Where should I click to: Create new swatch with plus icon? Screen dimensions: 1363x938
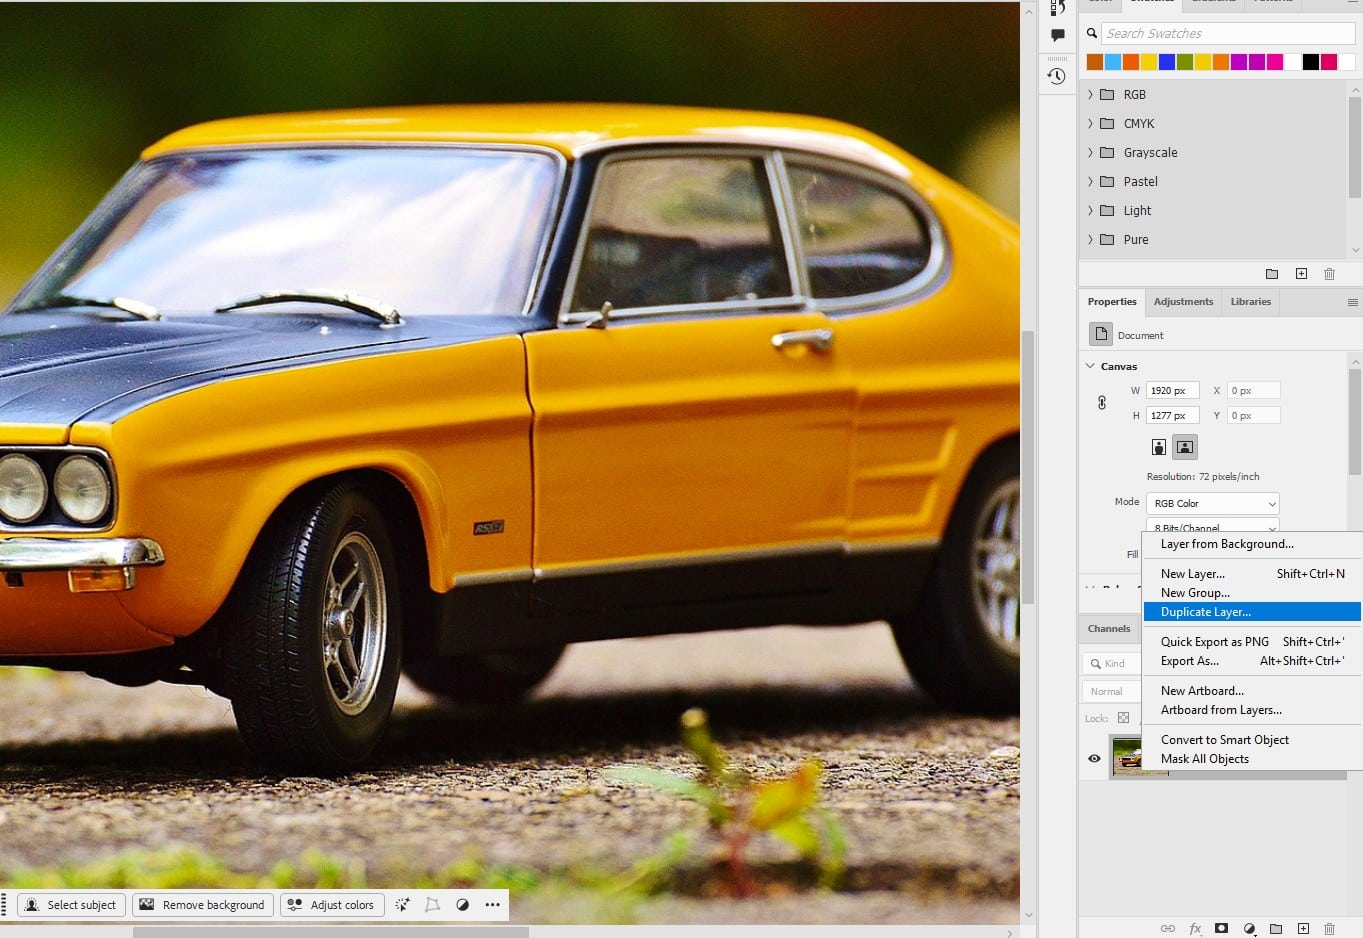(x=1301, y=274)
